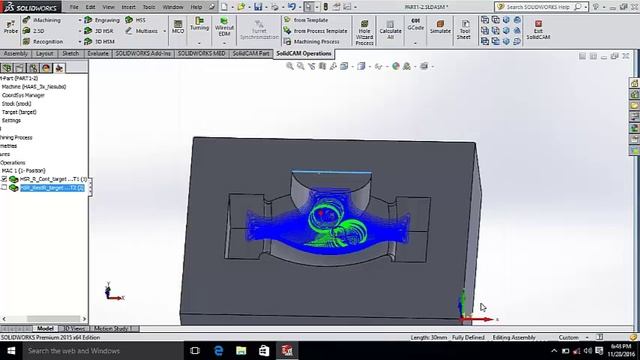The image size is (640, 360).
Task: Open the File menu
Action: point(74,7)
